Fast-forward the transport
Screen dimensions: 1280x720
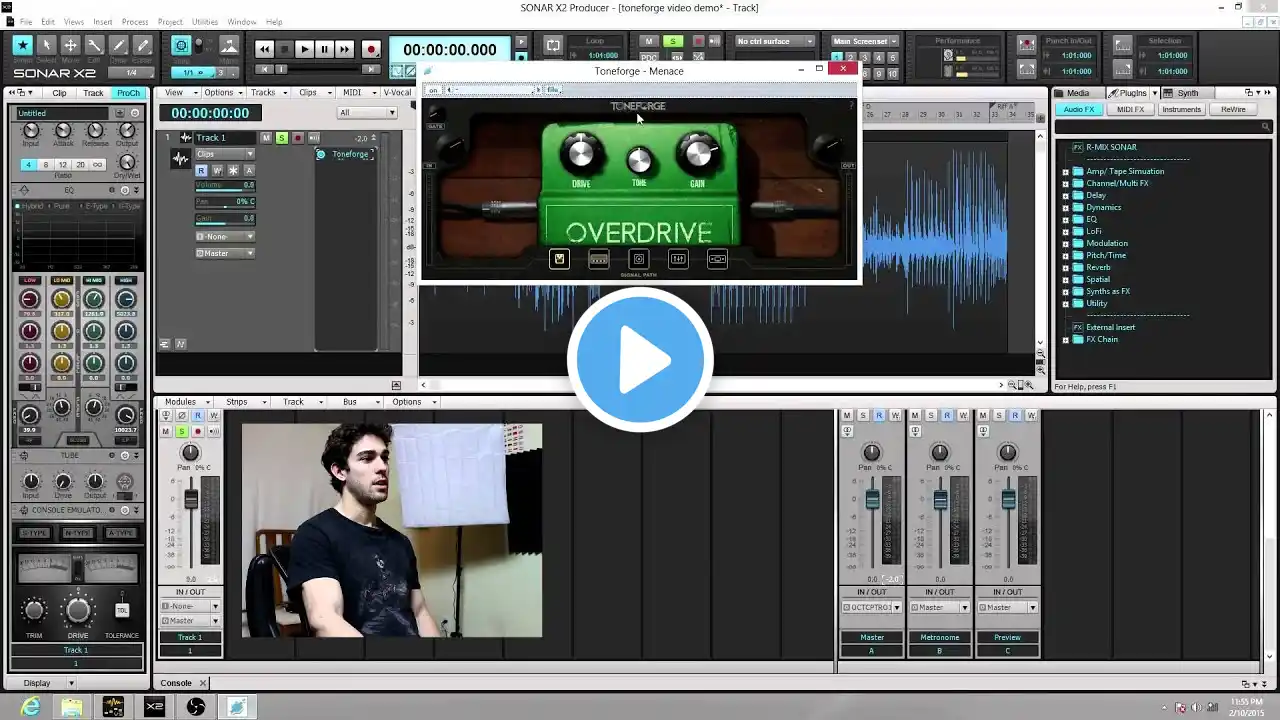click(x=344, y=49)
